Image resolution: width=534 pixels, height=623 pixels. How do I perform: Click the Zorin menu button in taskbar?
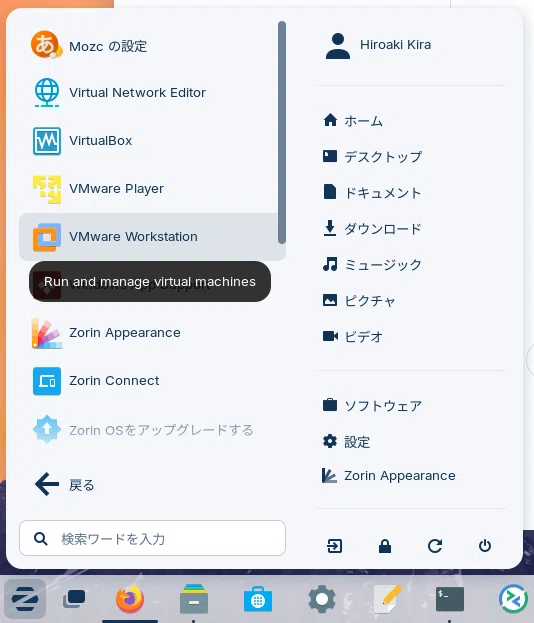pos(25,599)
